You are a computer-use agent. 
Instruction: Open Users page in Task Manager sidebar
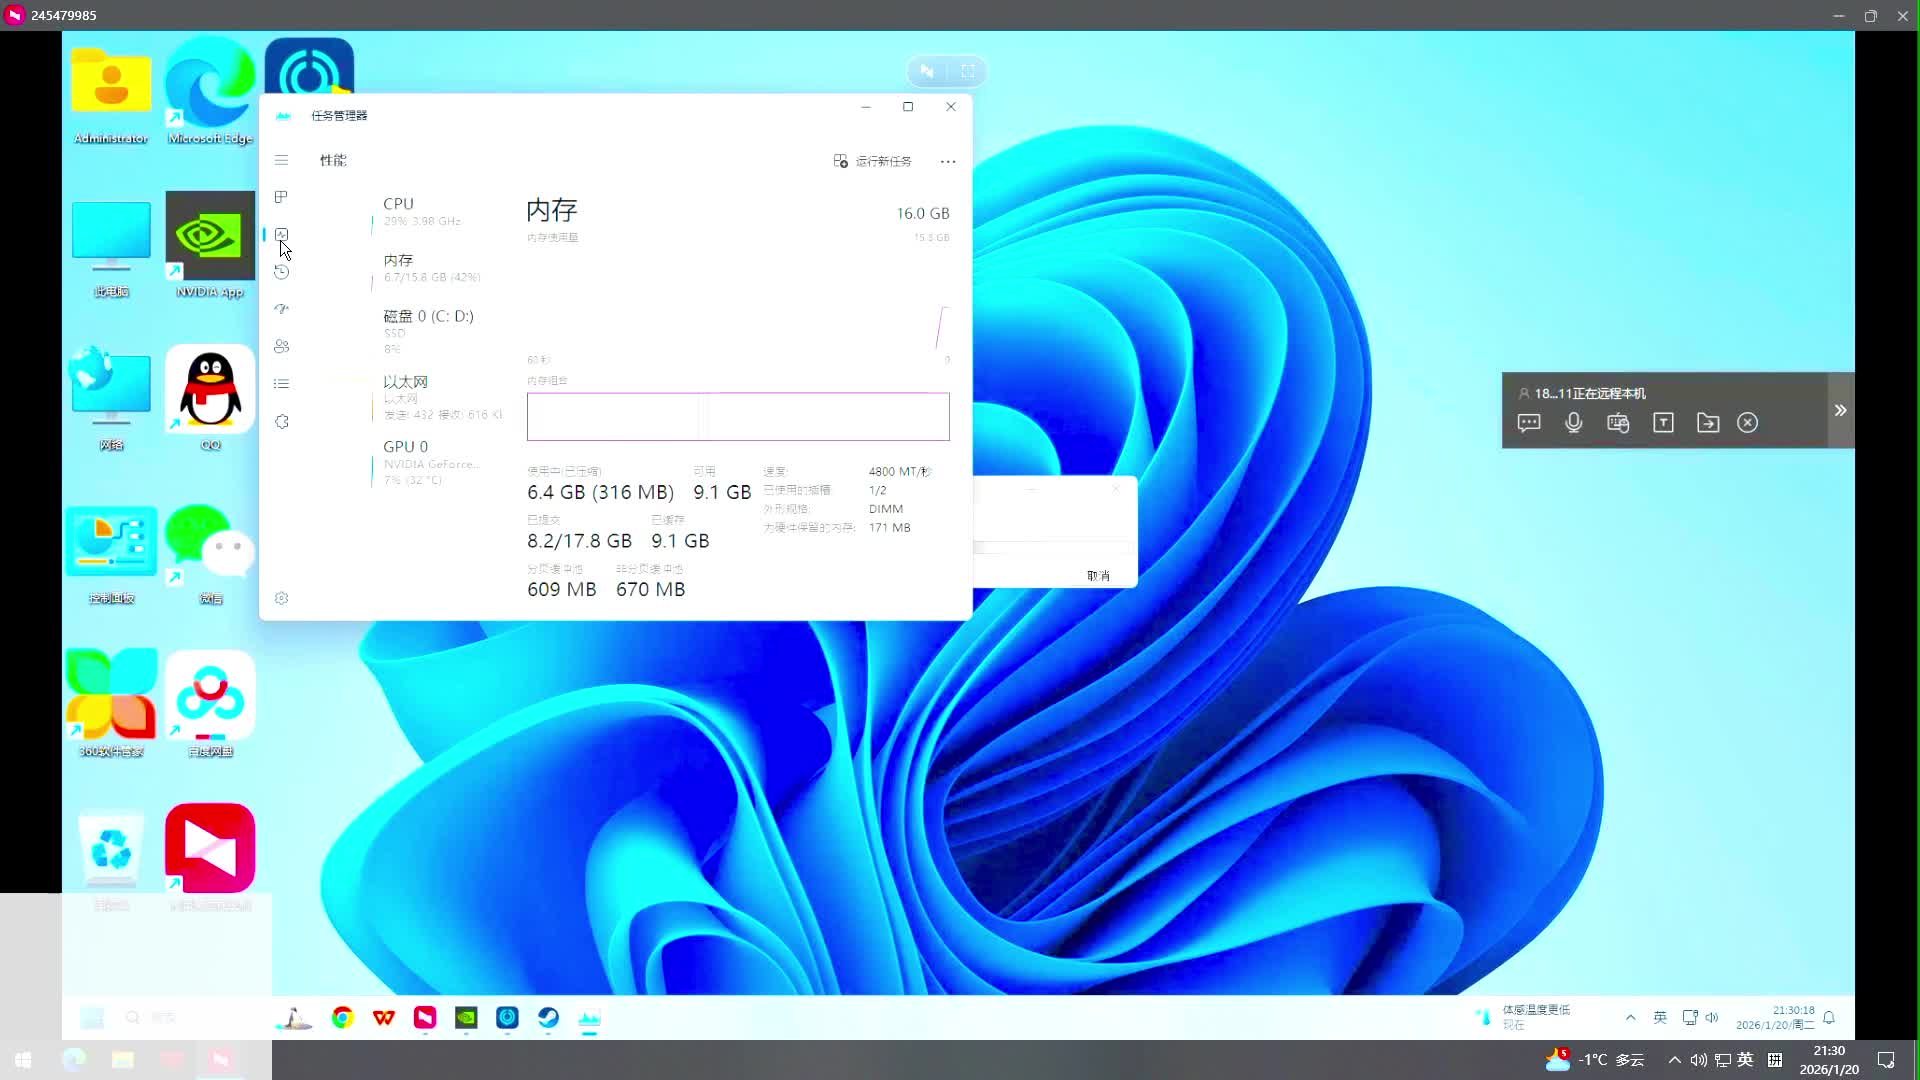click(281, 346)
